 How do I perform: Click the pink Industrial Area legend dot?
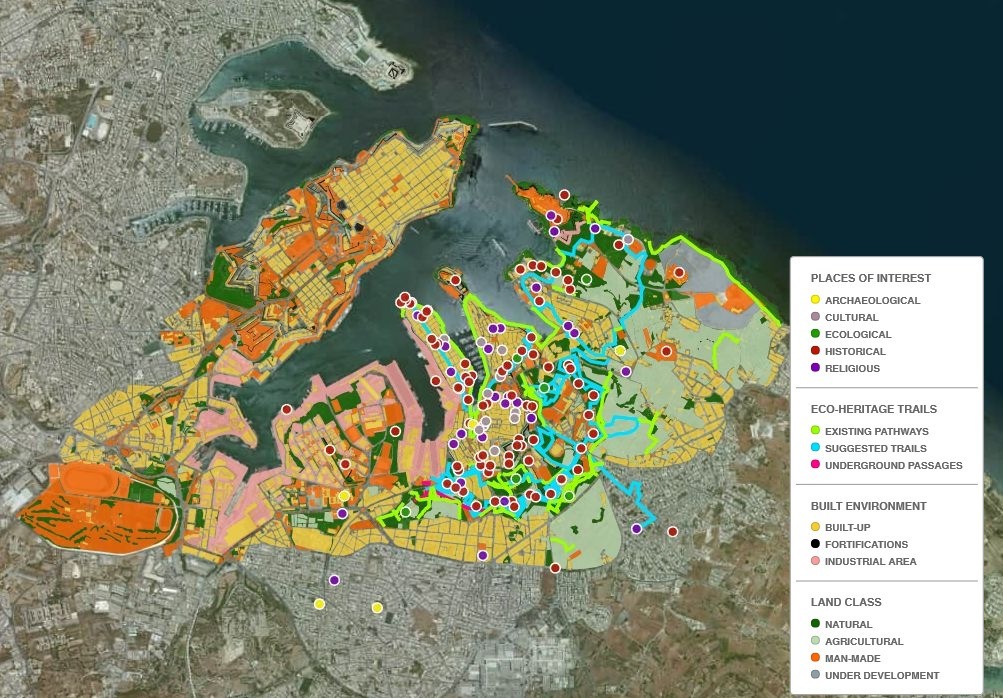pyautogui.click(x=815, y=561)
